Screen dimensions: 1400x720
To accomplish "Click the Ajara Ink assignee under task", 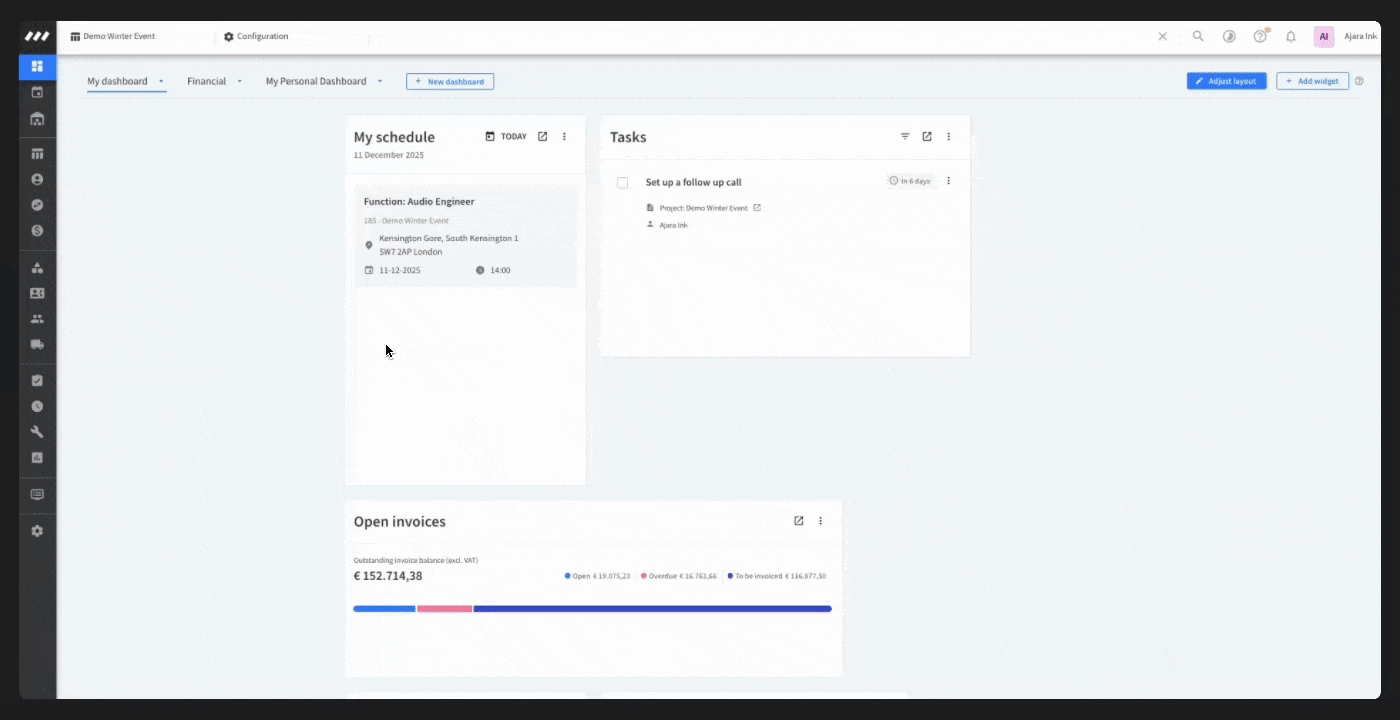I will pos(673,225).
